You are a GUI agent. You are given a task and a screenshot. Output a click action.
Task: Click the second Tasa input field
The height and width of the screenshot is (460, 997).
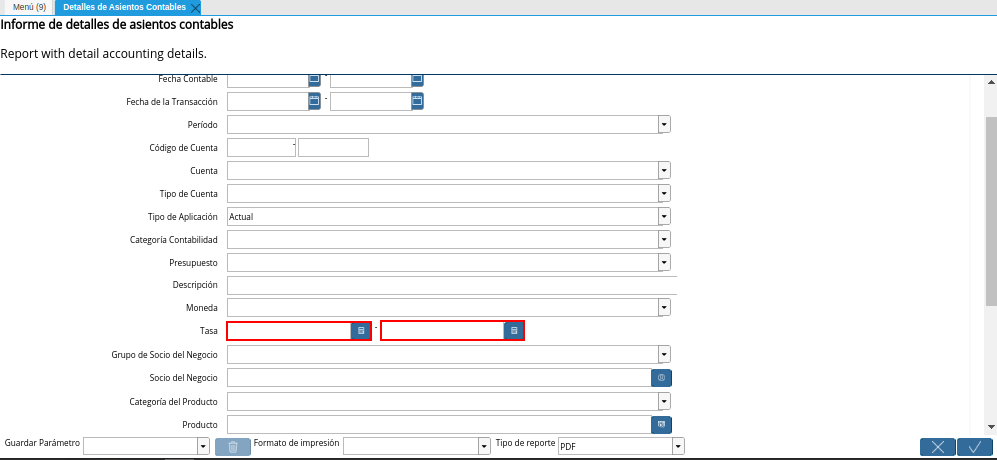pos(443,331)
